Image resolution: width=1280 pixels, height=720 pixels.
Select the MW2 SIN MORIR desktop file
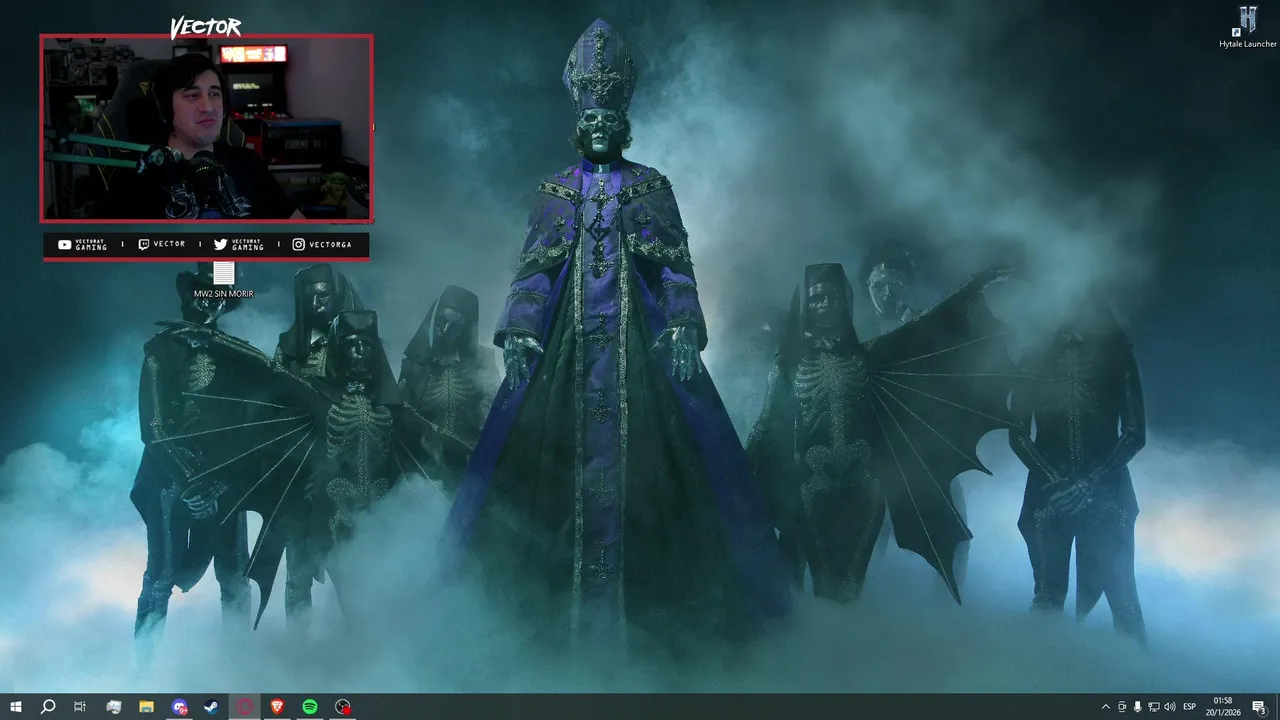pyautogui.click(x=224, y=280)
